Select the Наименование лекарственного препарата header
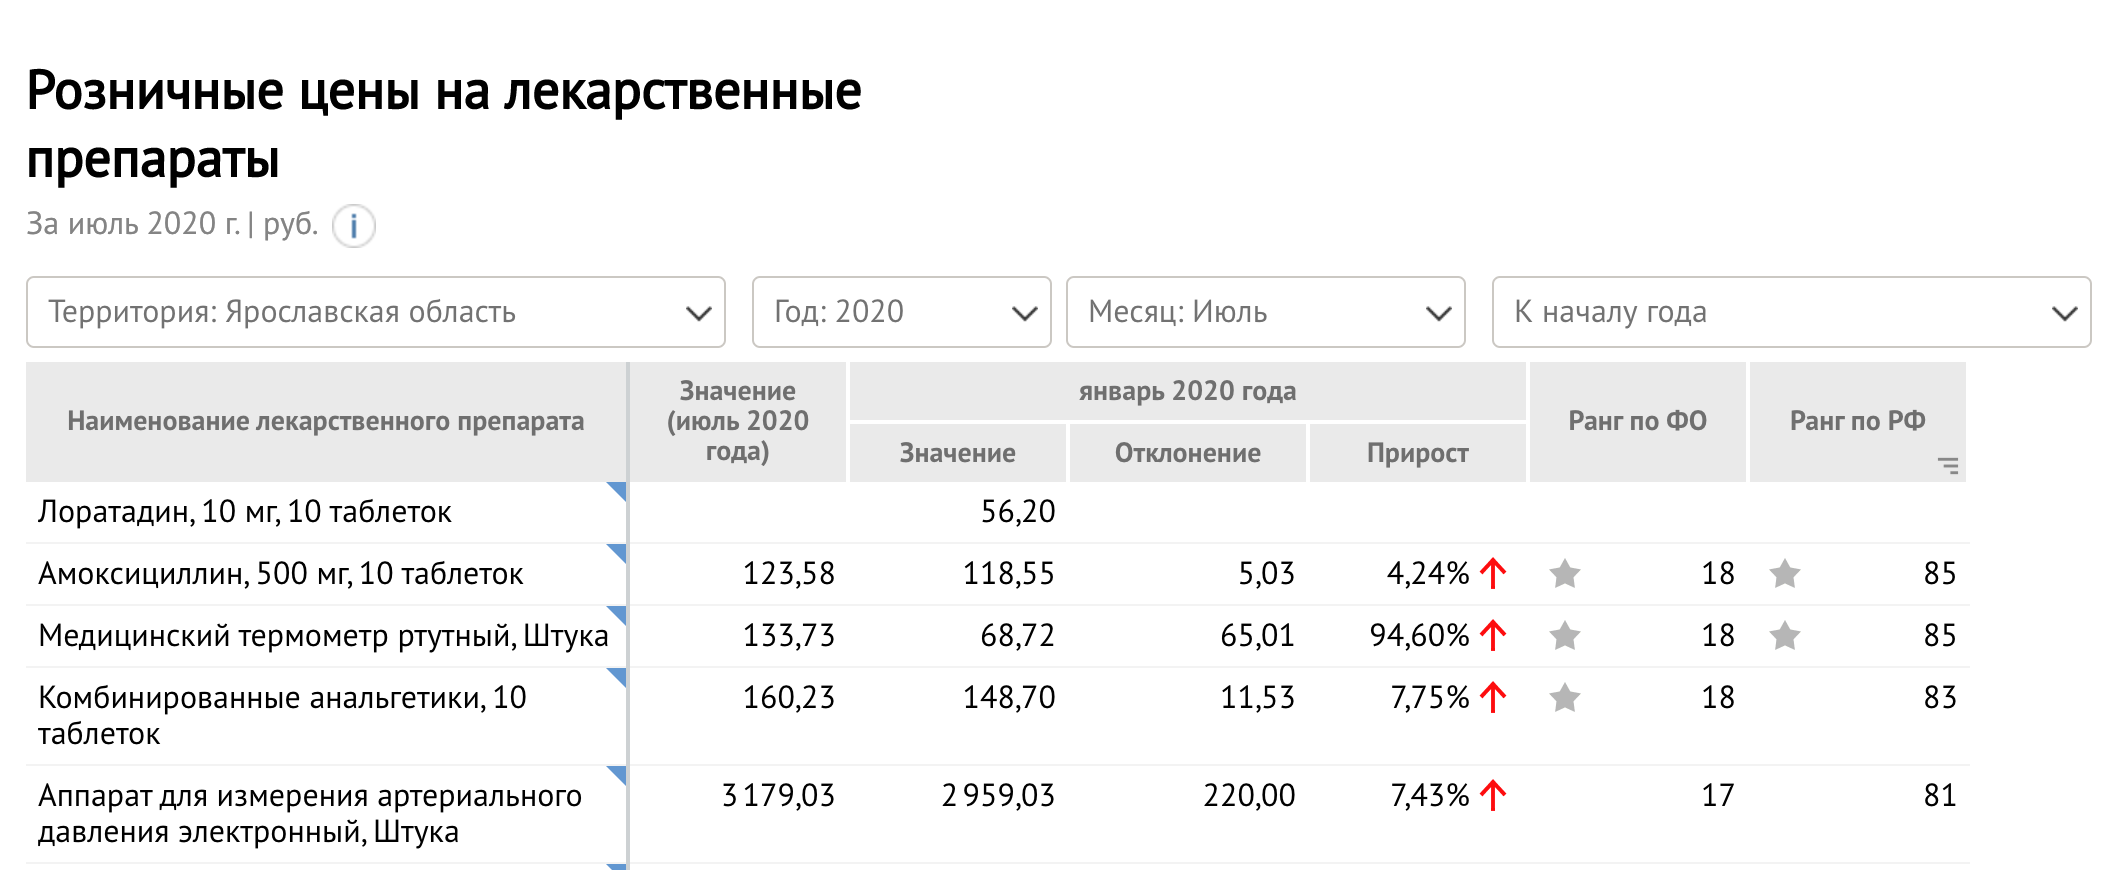 (326, 421)
